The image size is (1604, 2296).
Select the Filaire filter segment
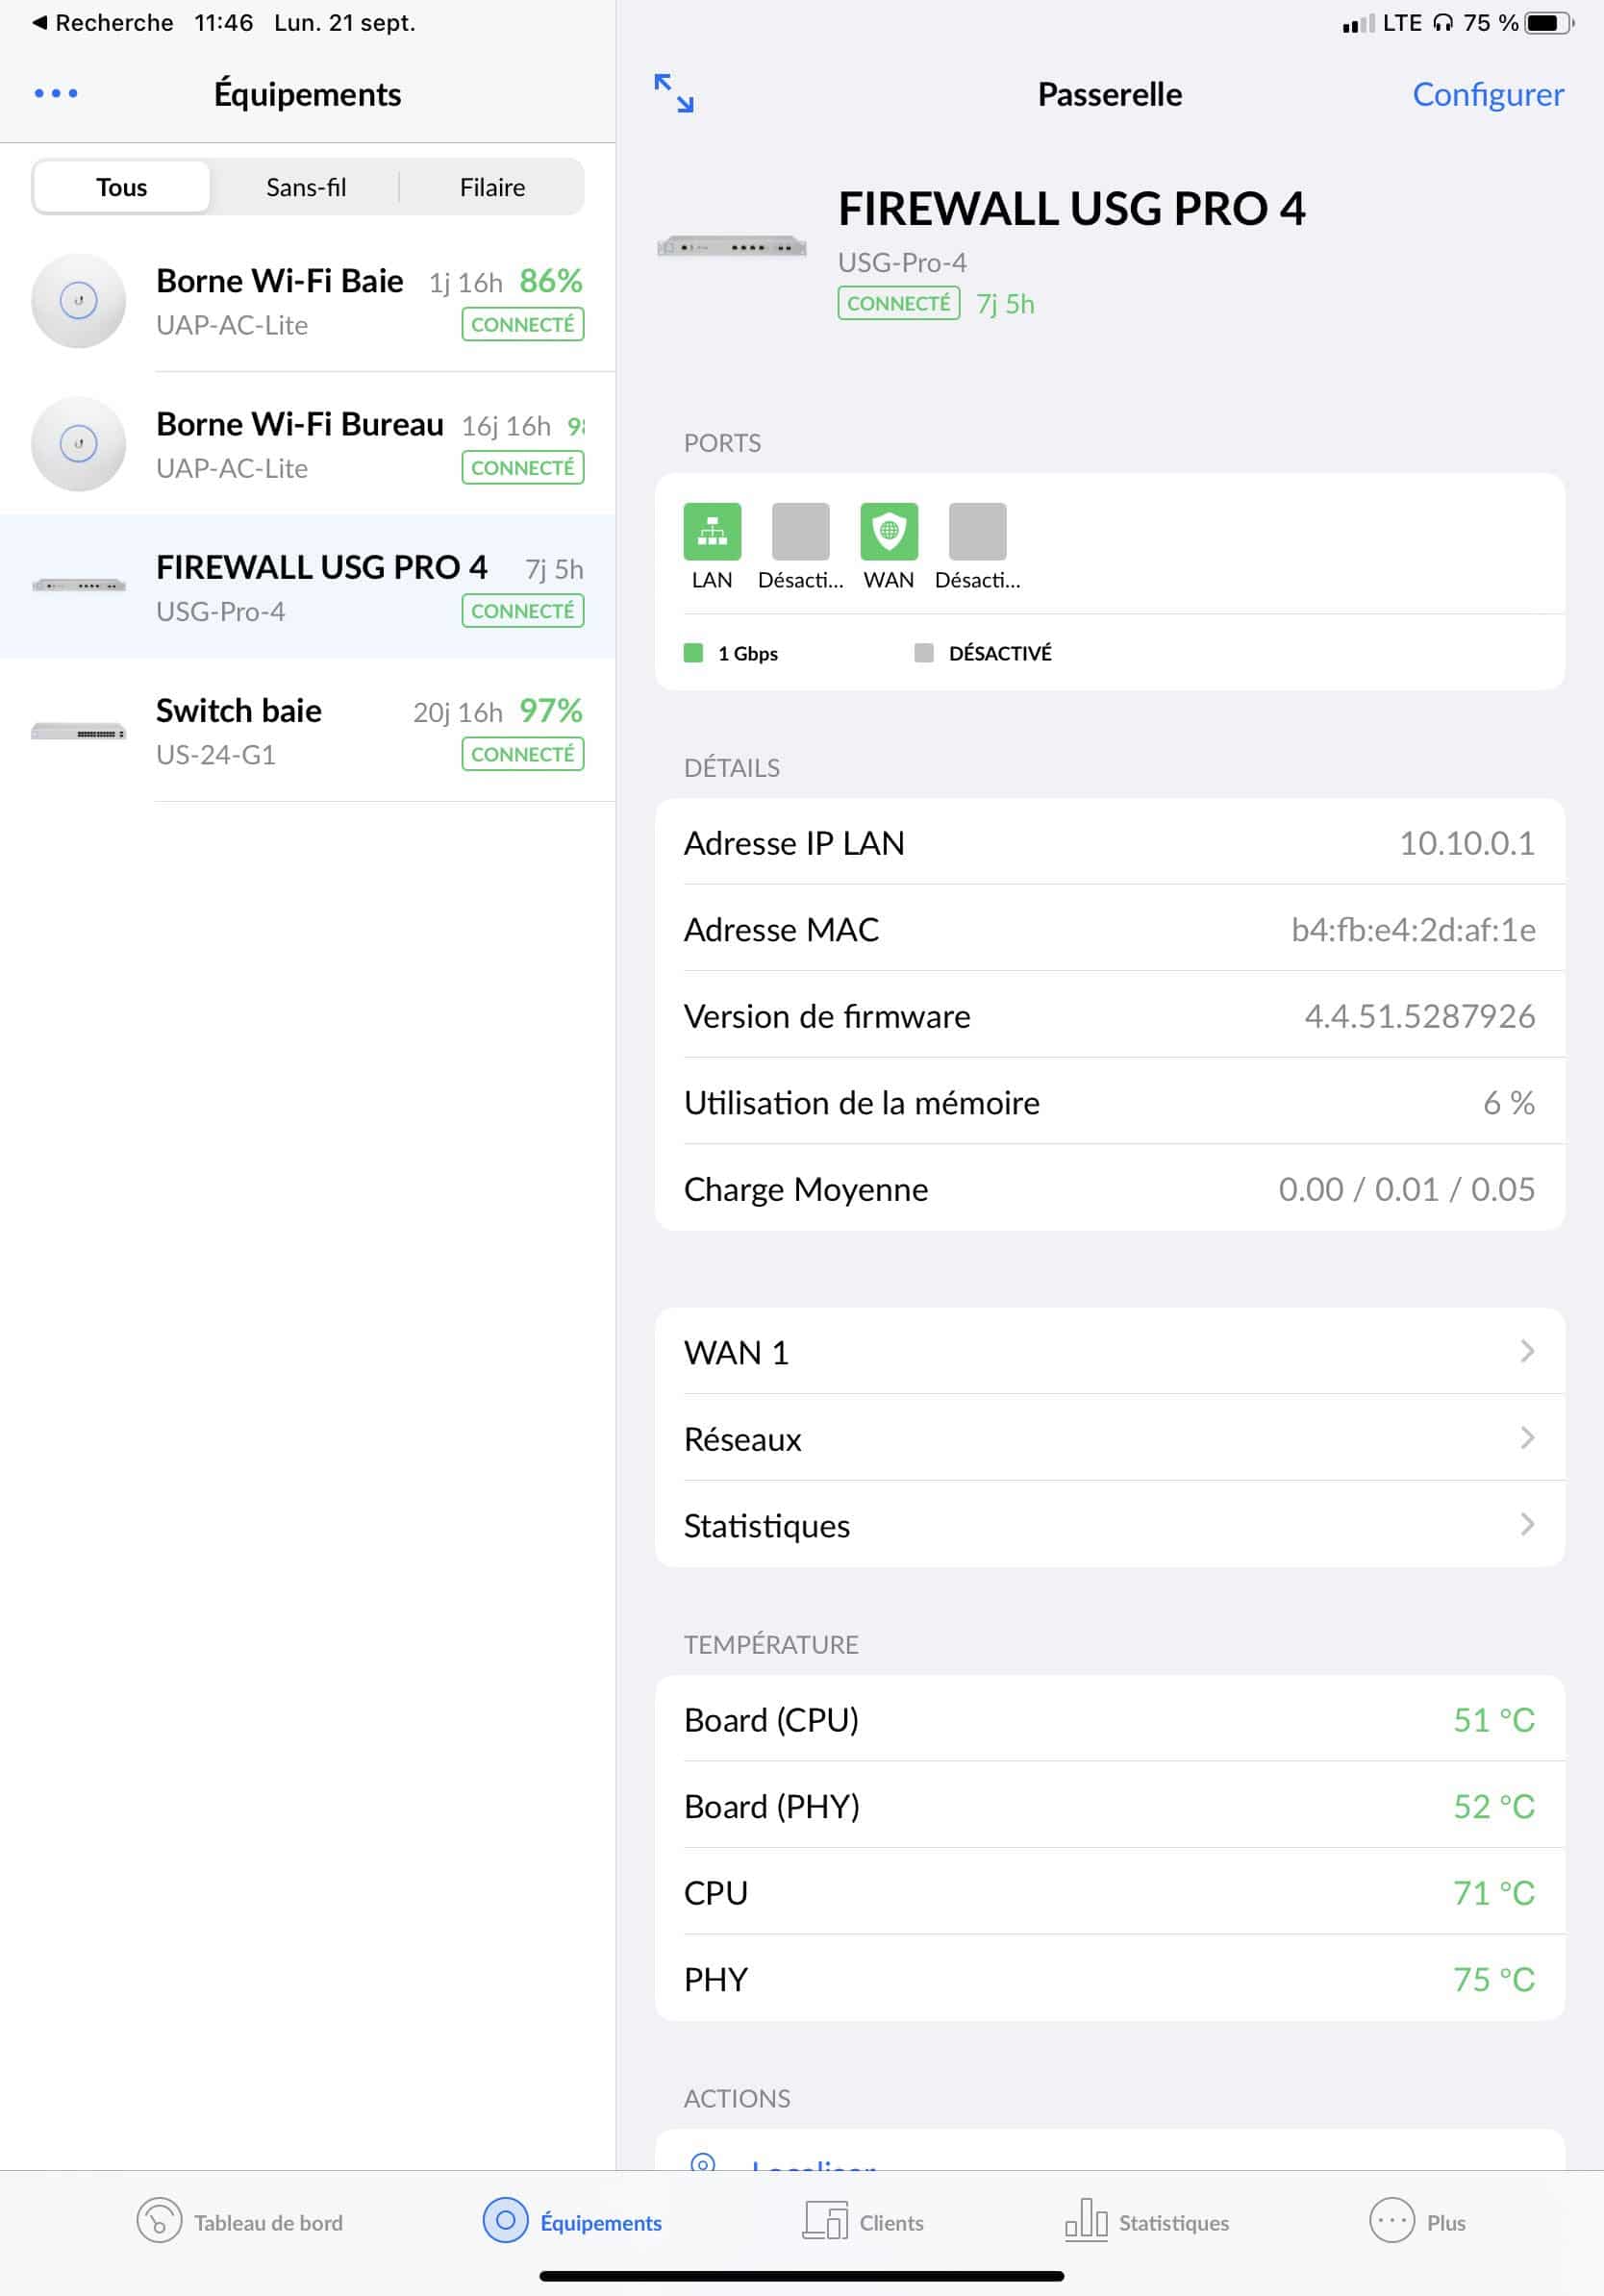click(492, 187)
